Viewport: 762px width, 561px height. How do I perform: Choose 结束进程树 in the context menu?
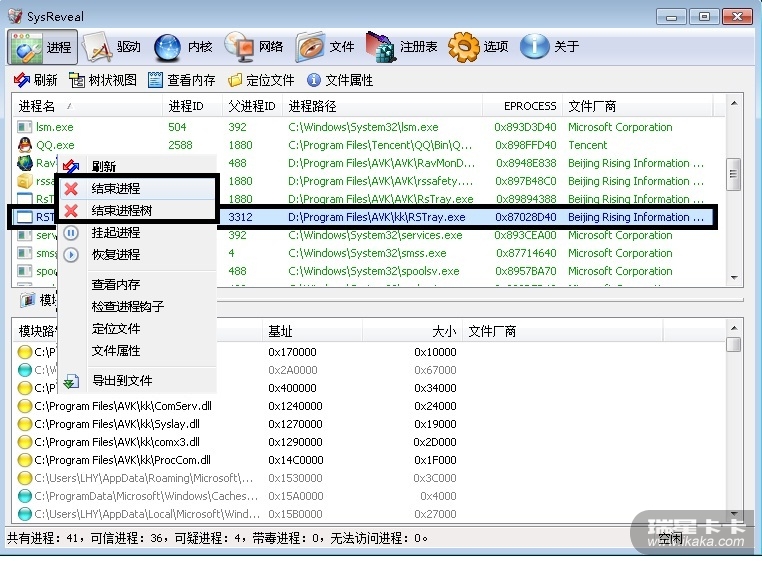coord(137,210)
